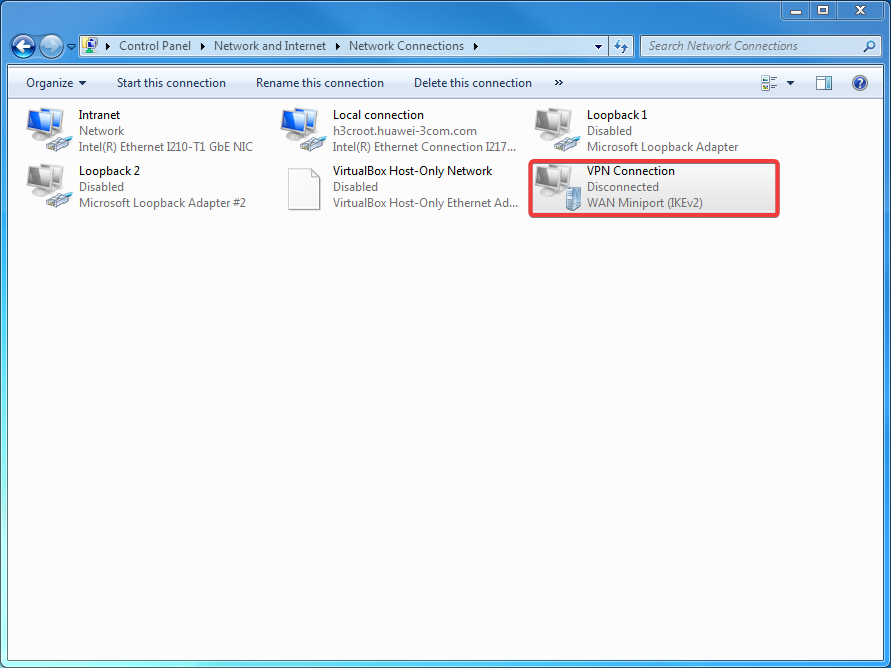Open the recent pages dropdown arrow
This screenshot has height=668, width=891.
click(72, 47)
